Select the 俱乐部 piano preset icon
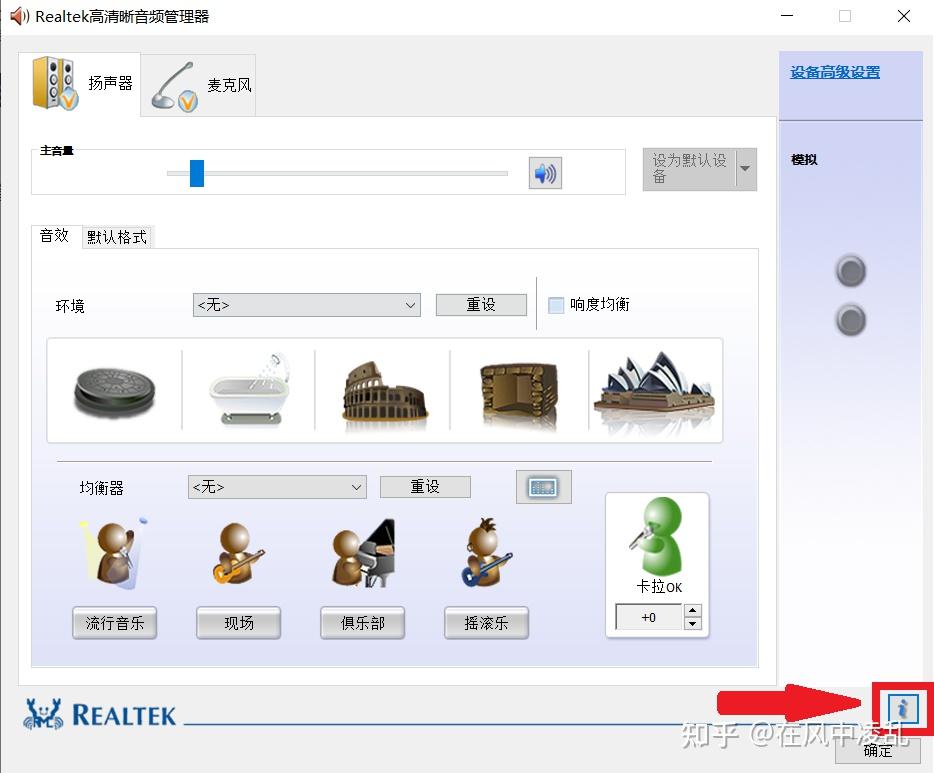The image size is (934, 773). pos(361,550)
